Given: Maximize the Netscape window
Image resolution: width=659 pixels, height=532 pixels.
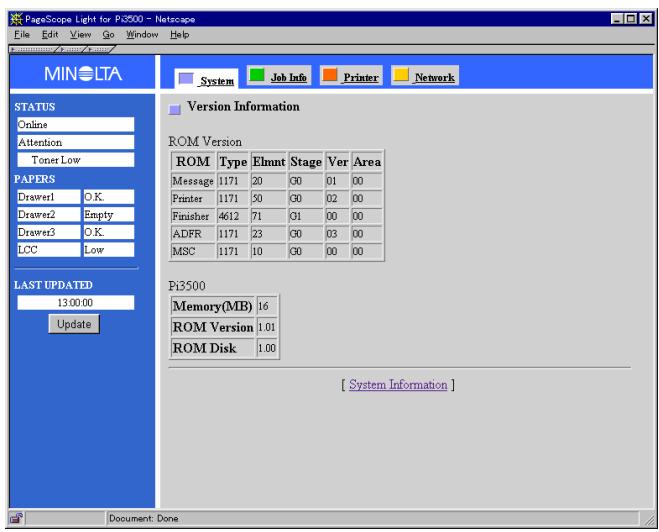Looking at the screenshot, I should (x=631, y=18).
